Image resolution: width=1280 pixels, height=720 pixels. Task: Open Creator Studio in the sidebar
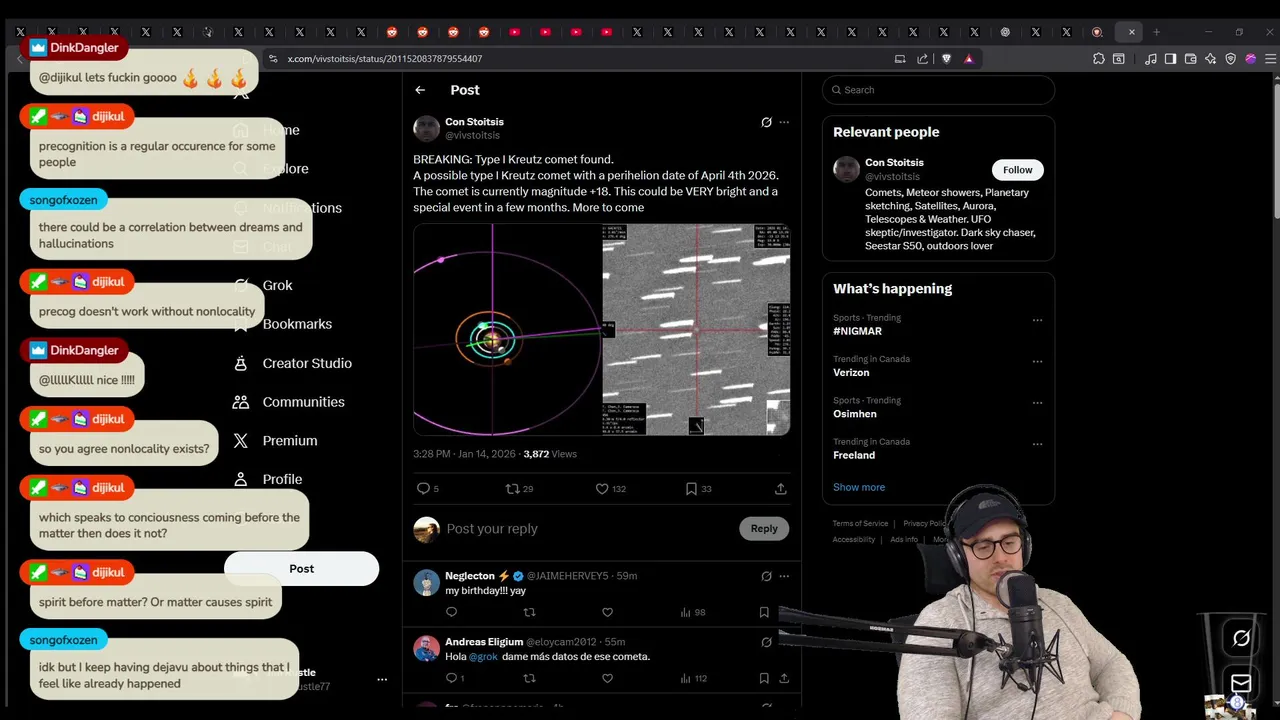click(x=292, y=363)
